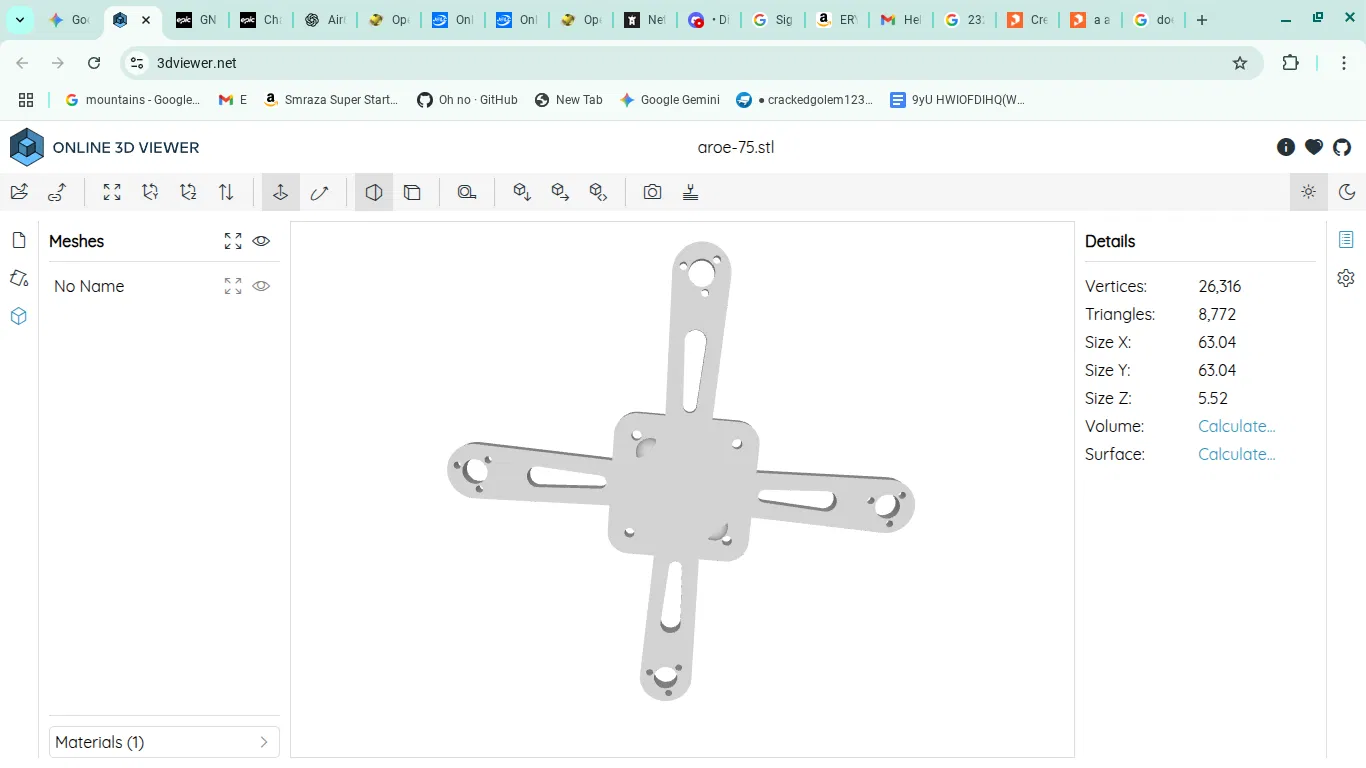
Task: Open the "Smraza Super Start..." bookmark
Action: click(x=331, y=100)
